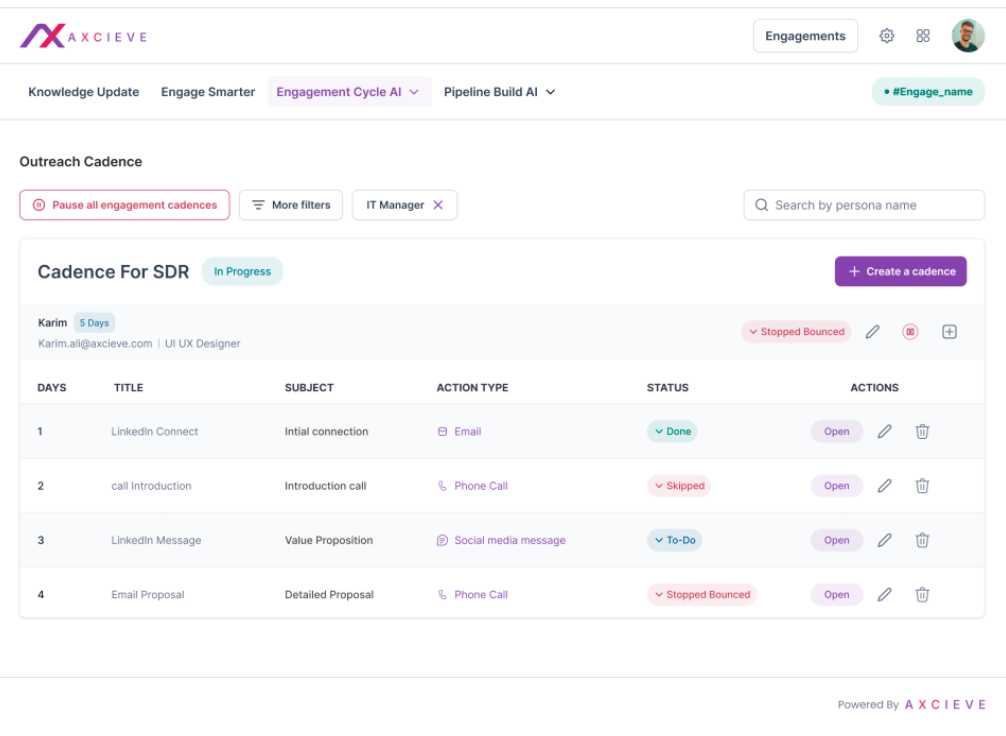Click the add step plus icon for Karim
This screenshot has width=1006, height=736.
pyautogui.click(x=949, y=332)
